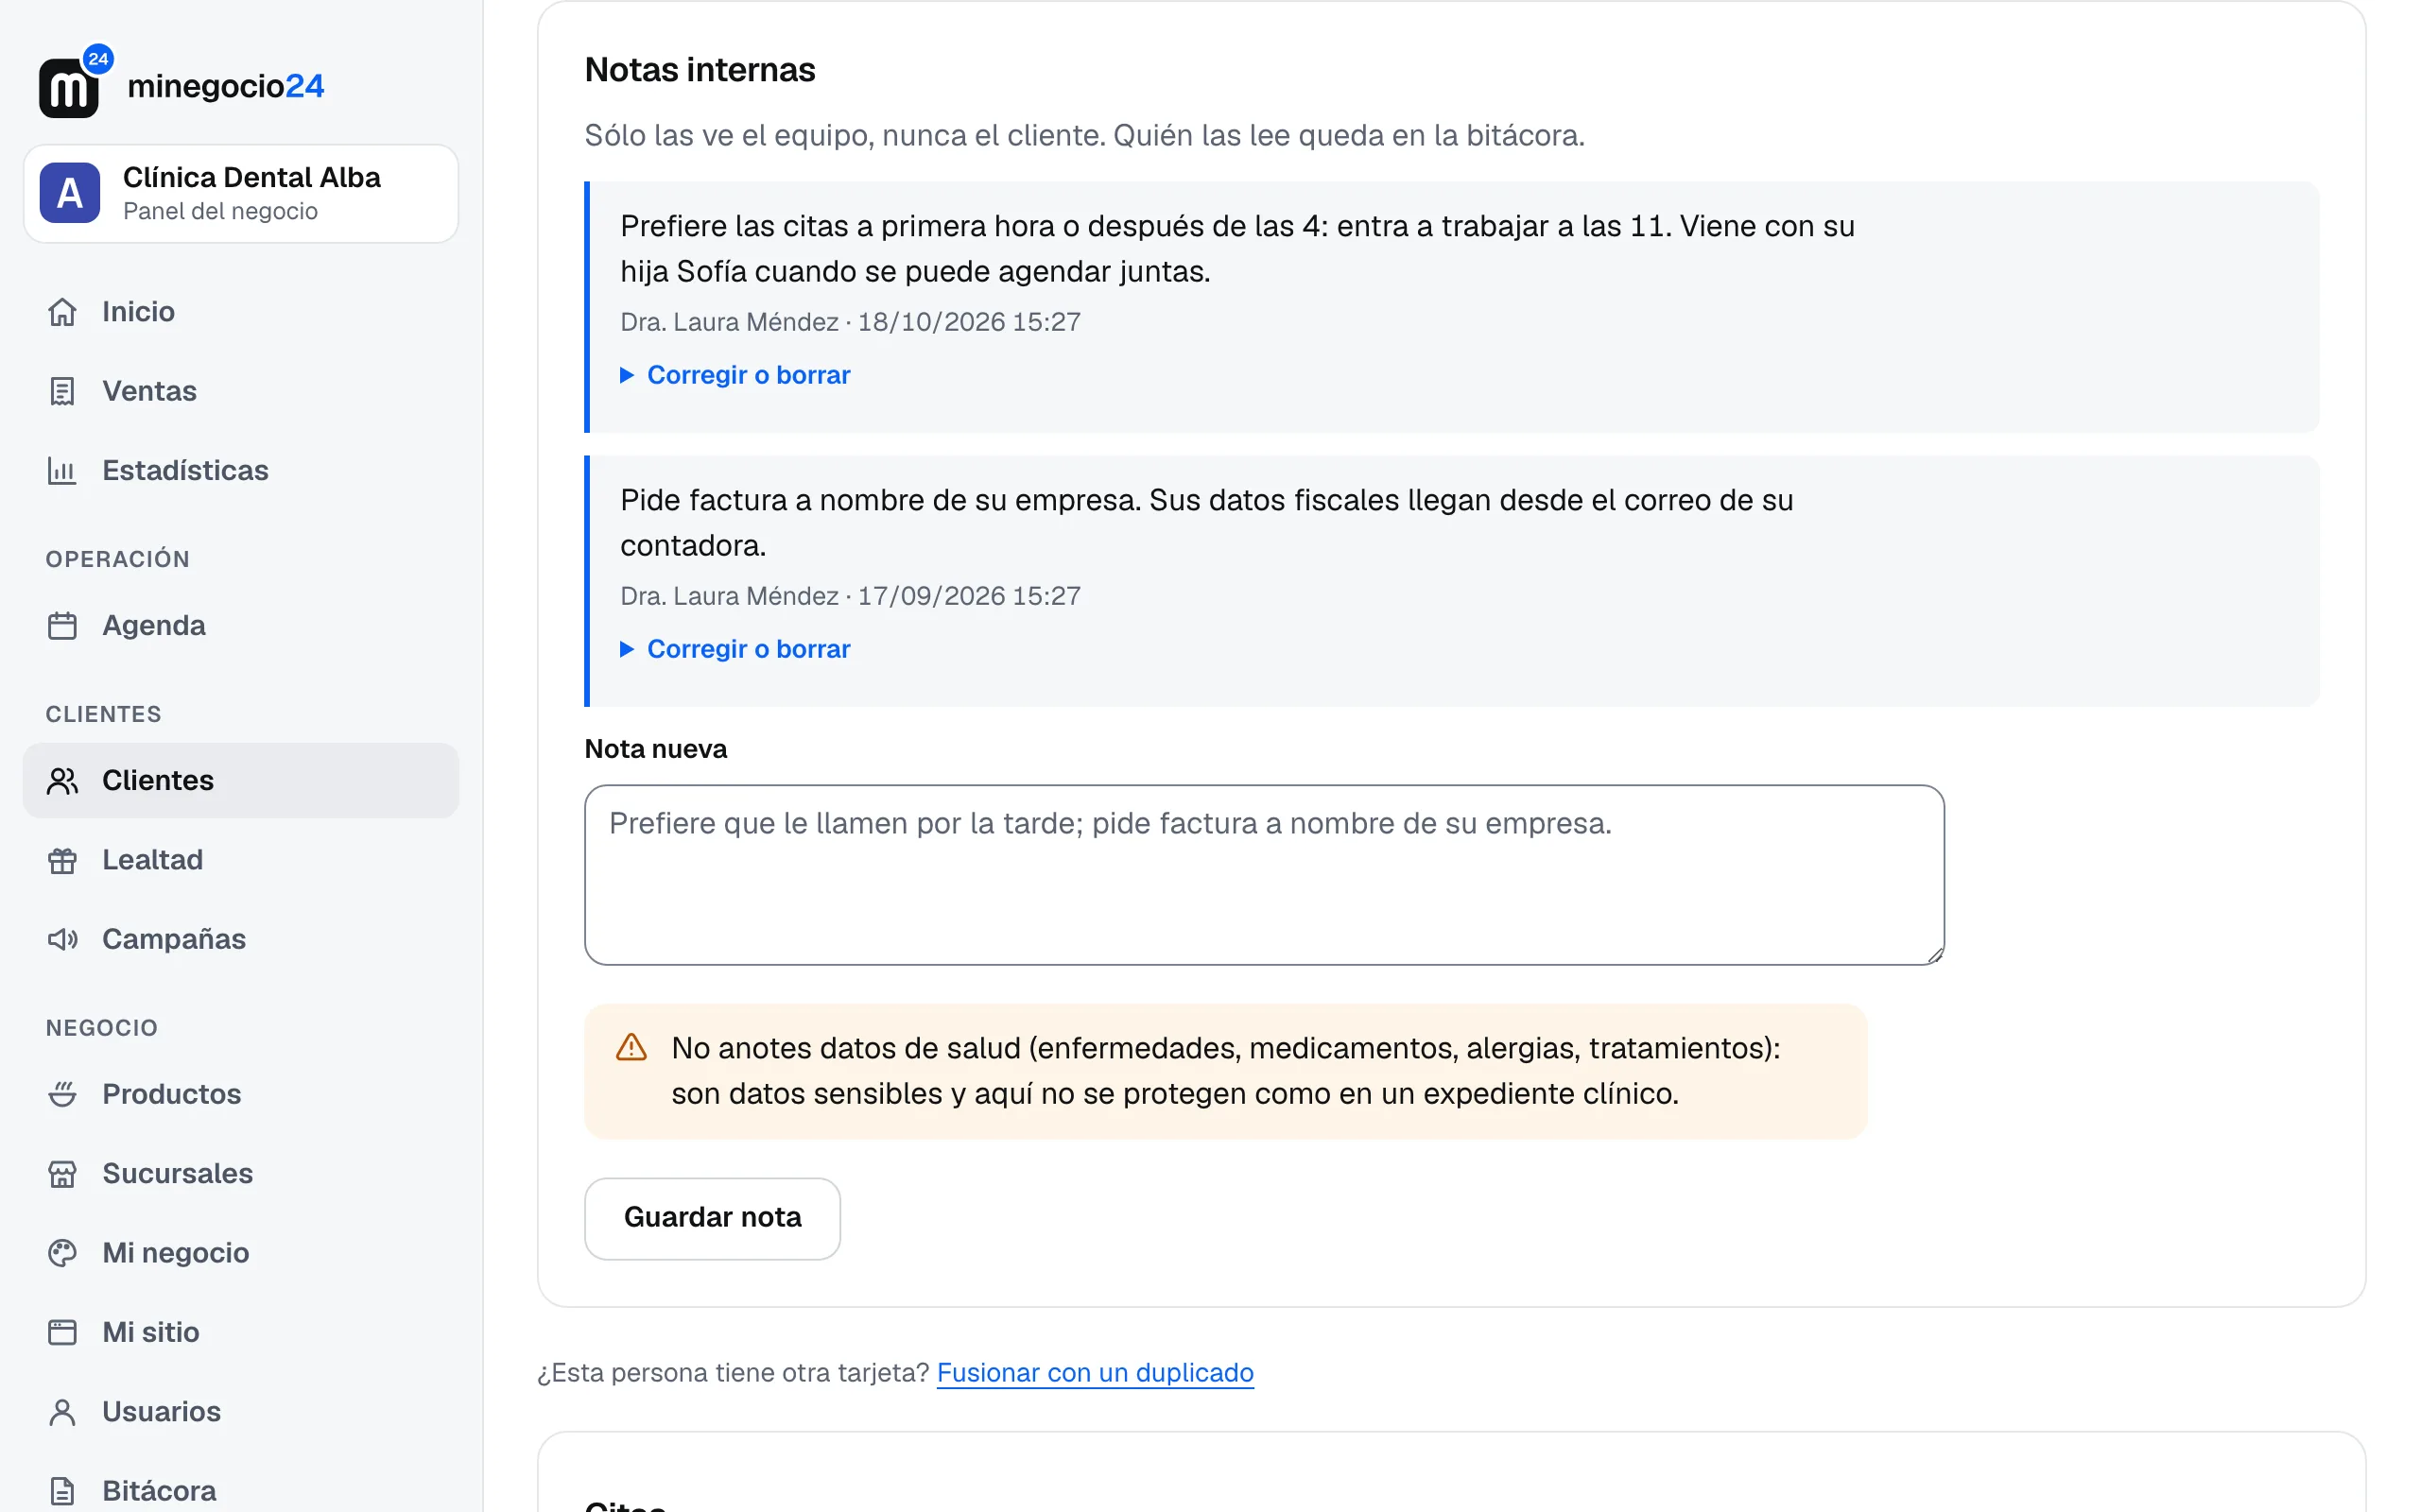The height and width of the screenshot is (1512, 2420).
Task: Click the Clientes people icon
Action: click(x=62, y=781)
